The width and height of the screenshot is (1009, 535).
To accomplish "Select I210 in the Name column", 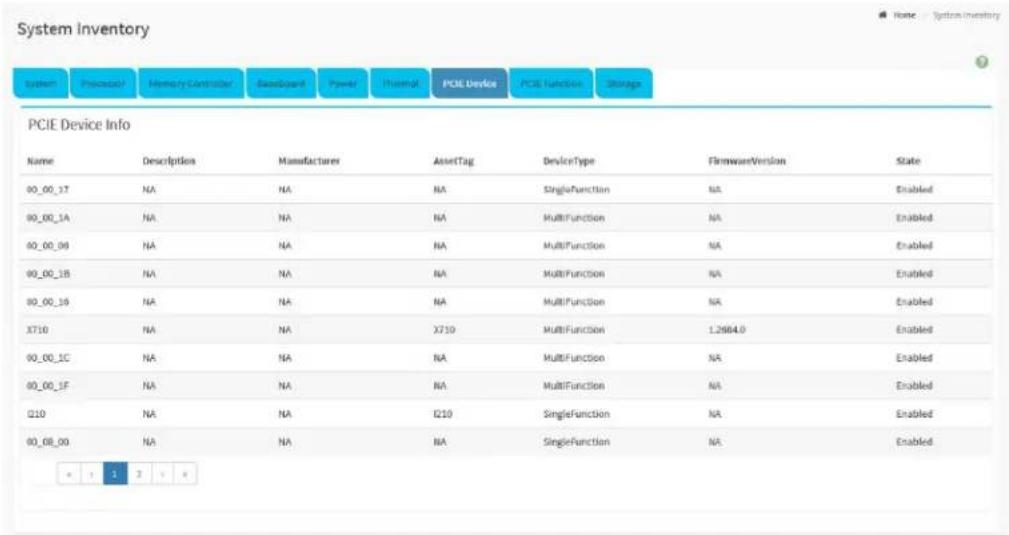I will point(36,415).
